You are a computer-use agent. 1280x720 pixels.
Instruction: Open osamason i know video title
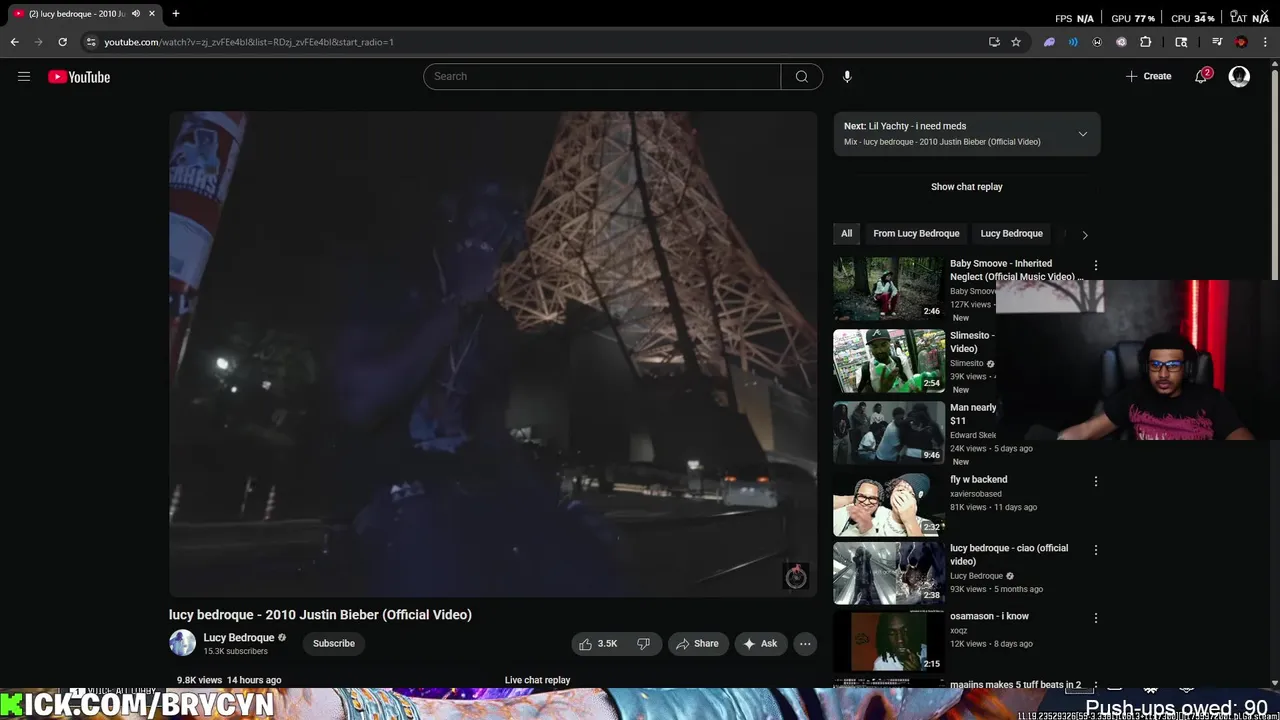(989, 616)
